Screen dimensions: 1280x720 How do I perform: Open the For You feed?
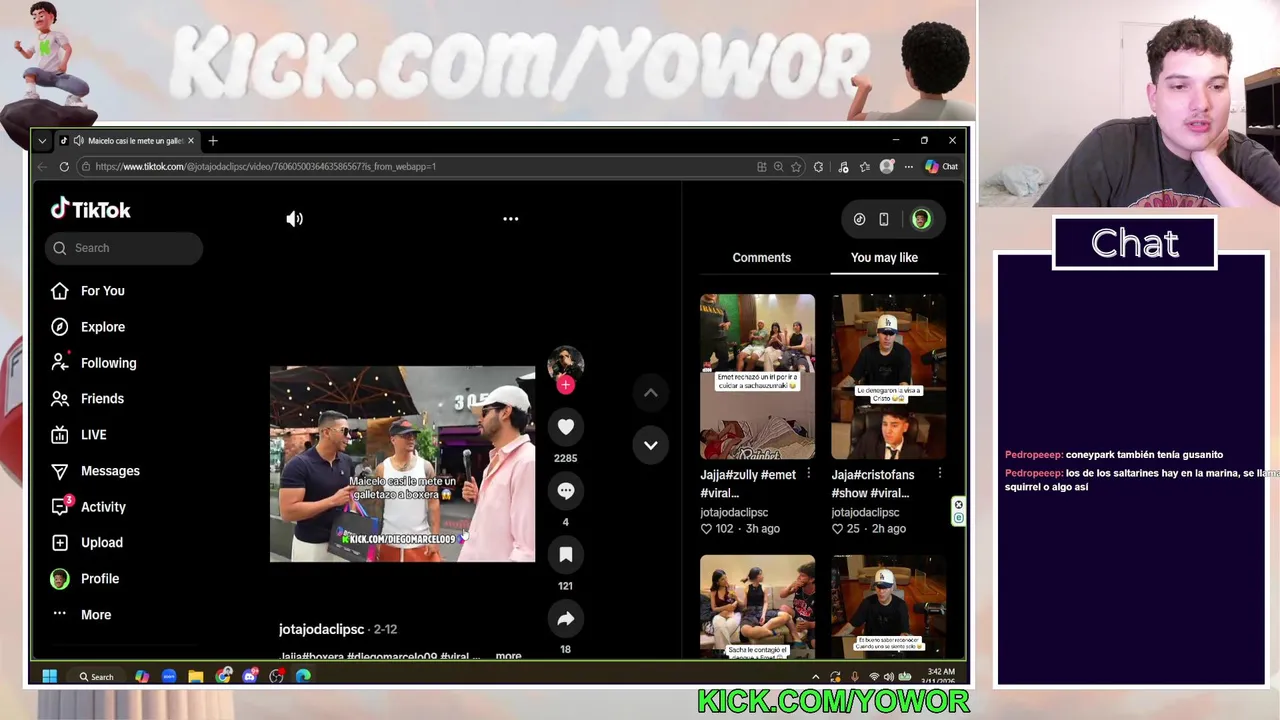click(88, 291)
